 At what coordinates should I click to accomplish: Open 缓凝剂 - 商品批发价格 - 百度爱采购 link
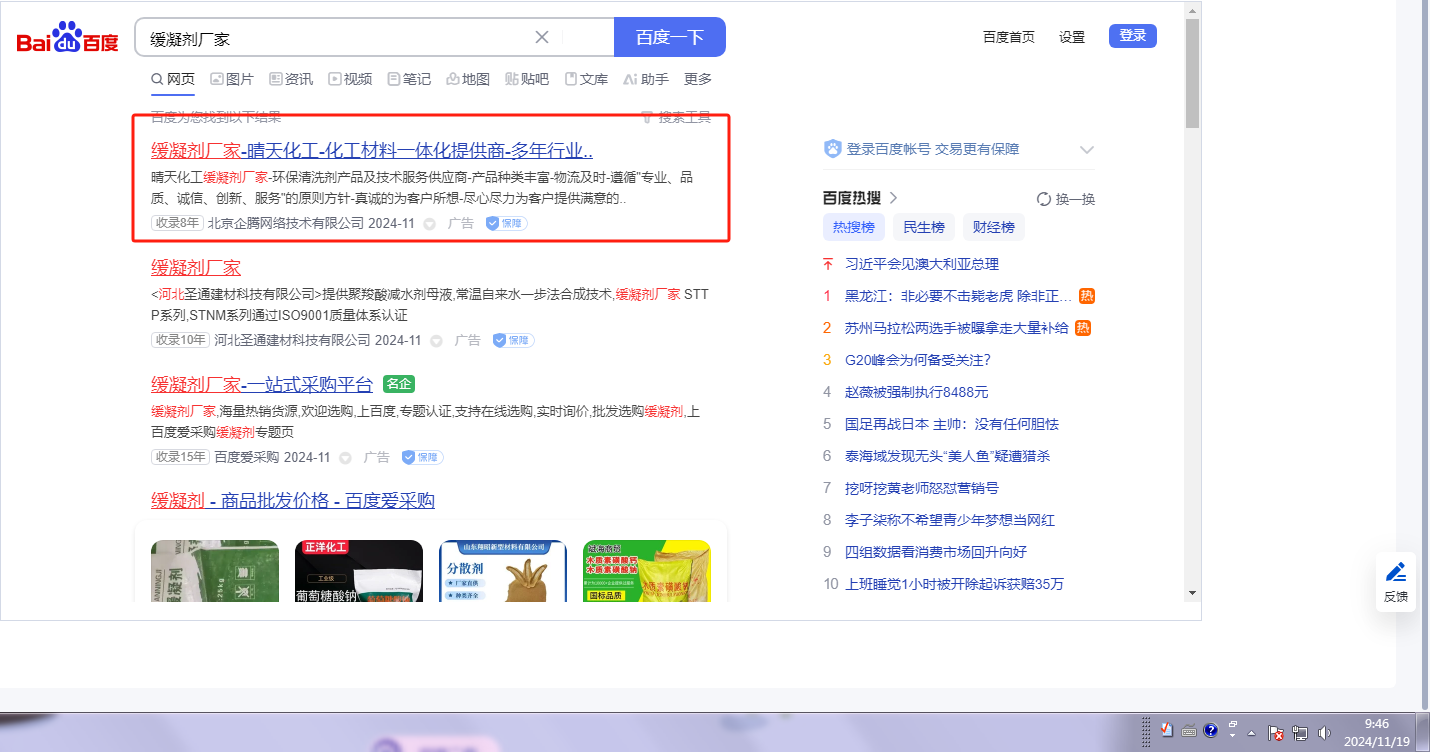pyautogui.click(x=293, y=501)
